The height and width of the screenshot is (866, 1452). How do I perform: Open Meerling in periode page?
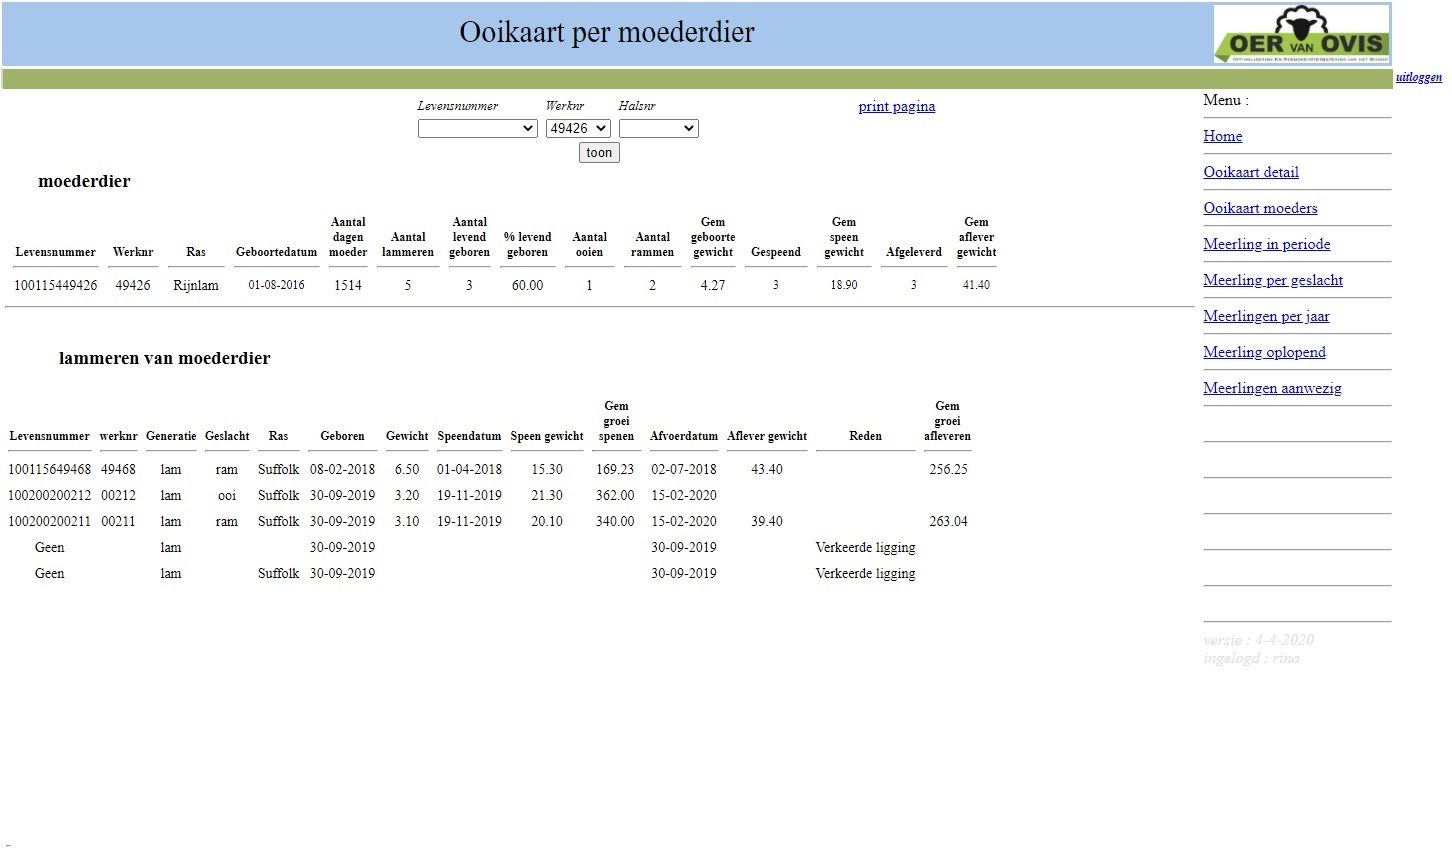pyautogui.click(x=1266, y=244)
